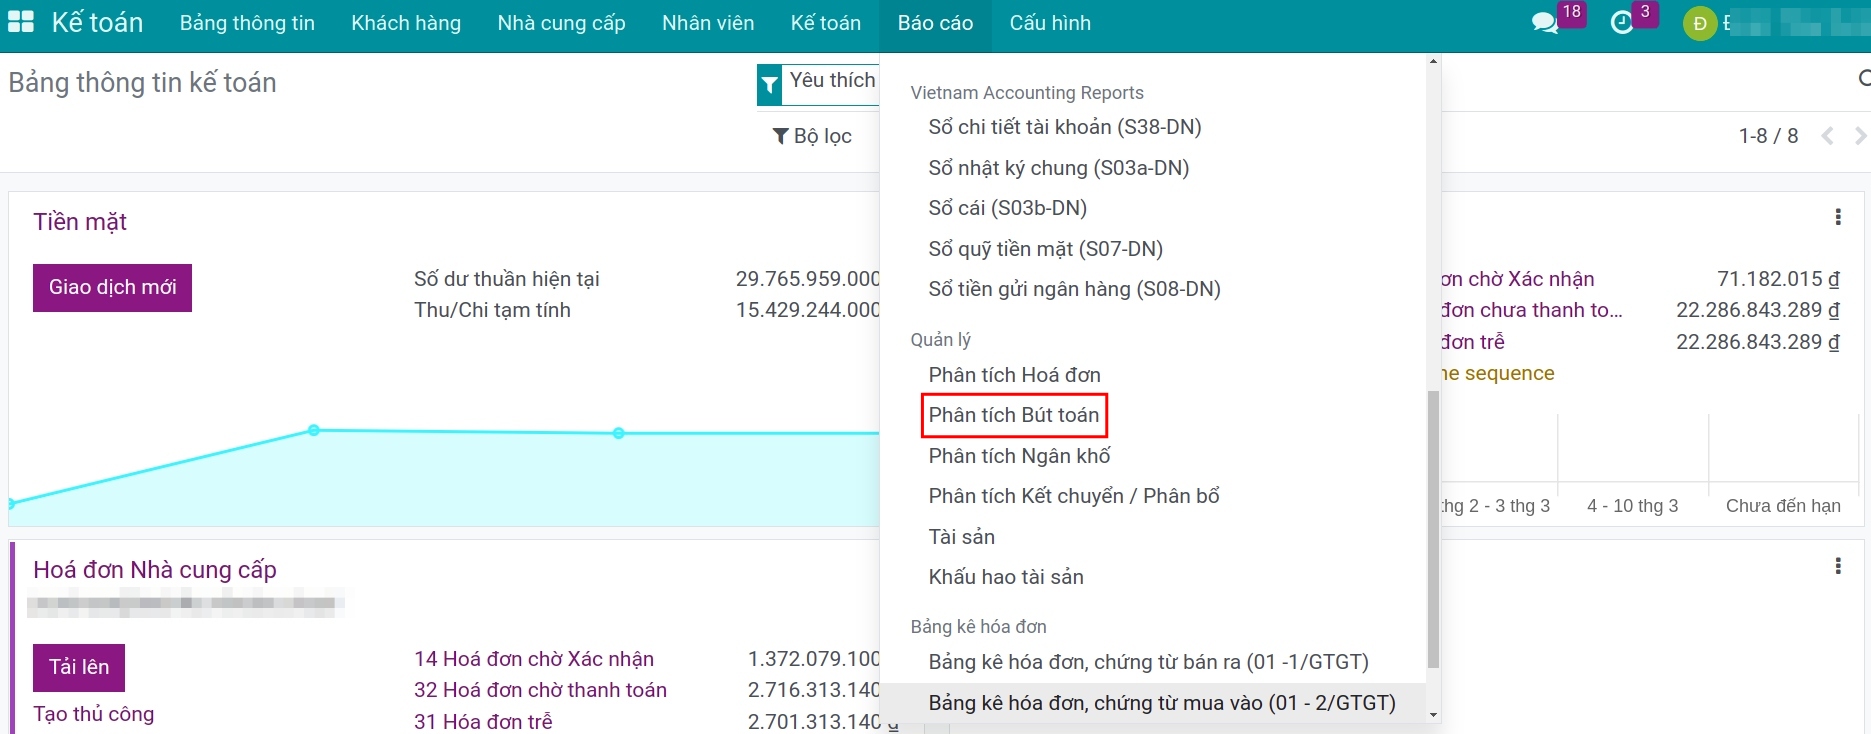Open 31 Hóa đơn trễ link
Screen dimensions: 1871x734
point(483,721)
